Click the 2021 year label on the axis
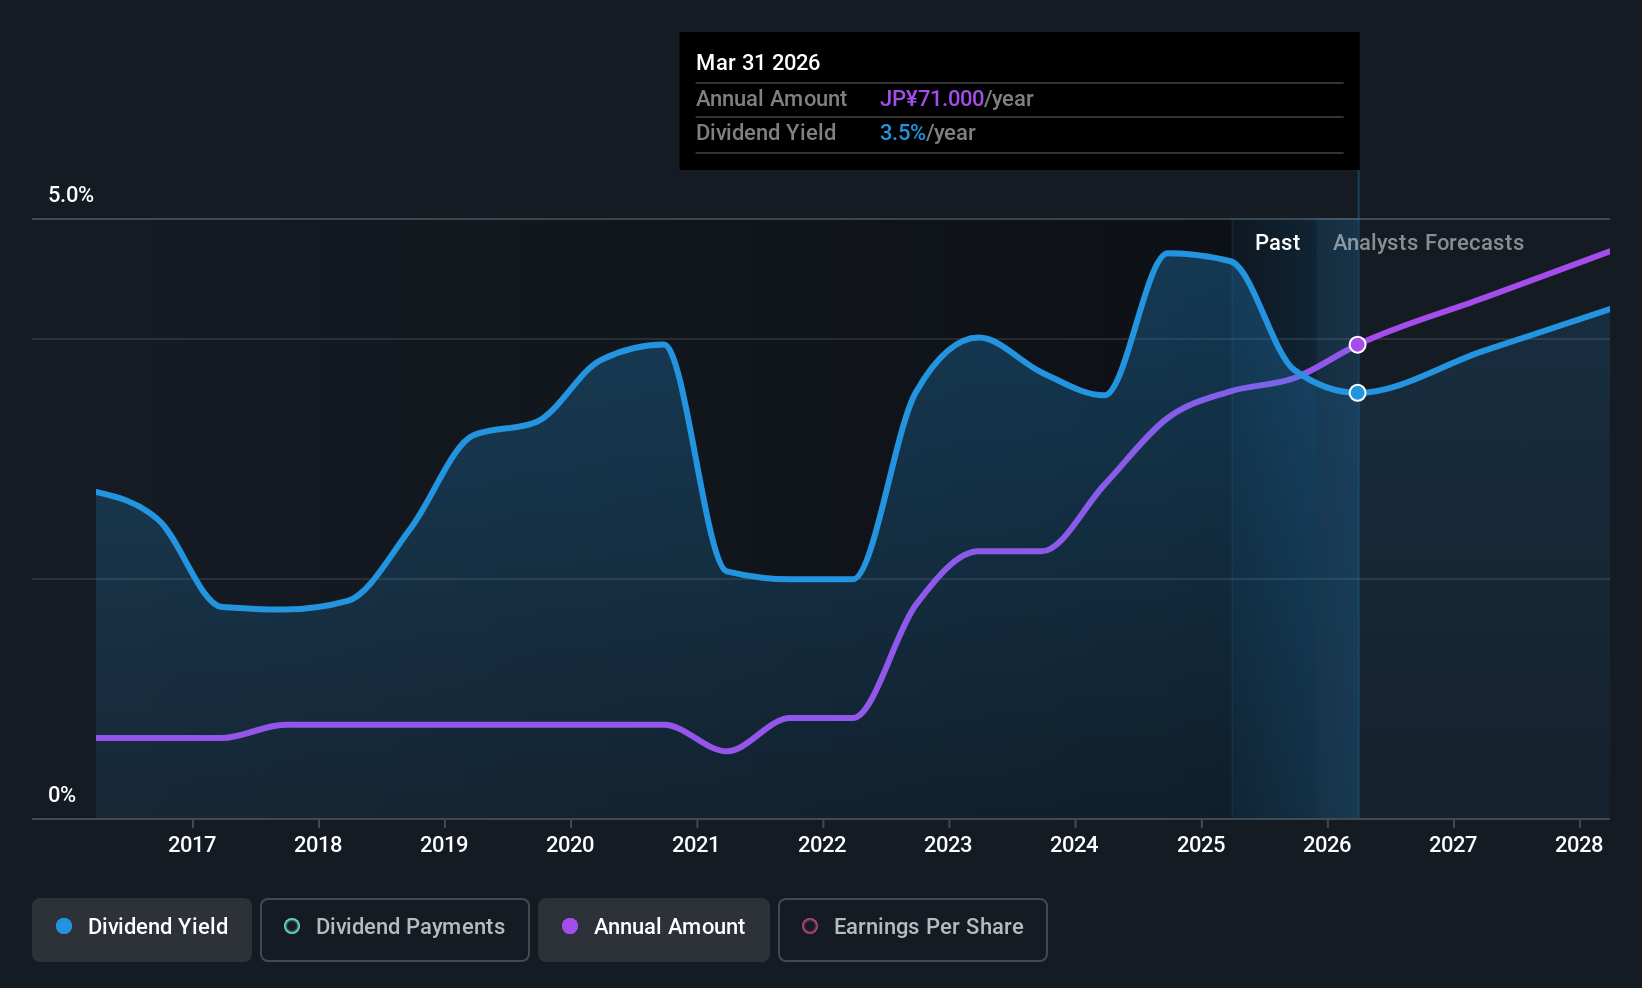 [x=695, y=844]
